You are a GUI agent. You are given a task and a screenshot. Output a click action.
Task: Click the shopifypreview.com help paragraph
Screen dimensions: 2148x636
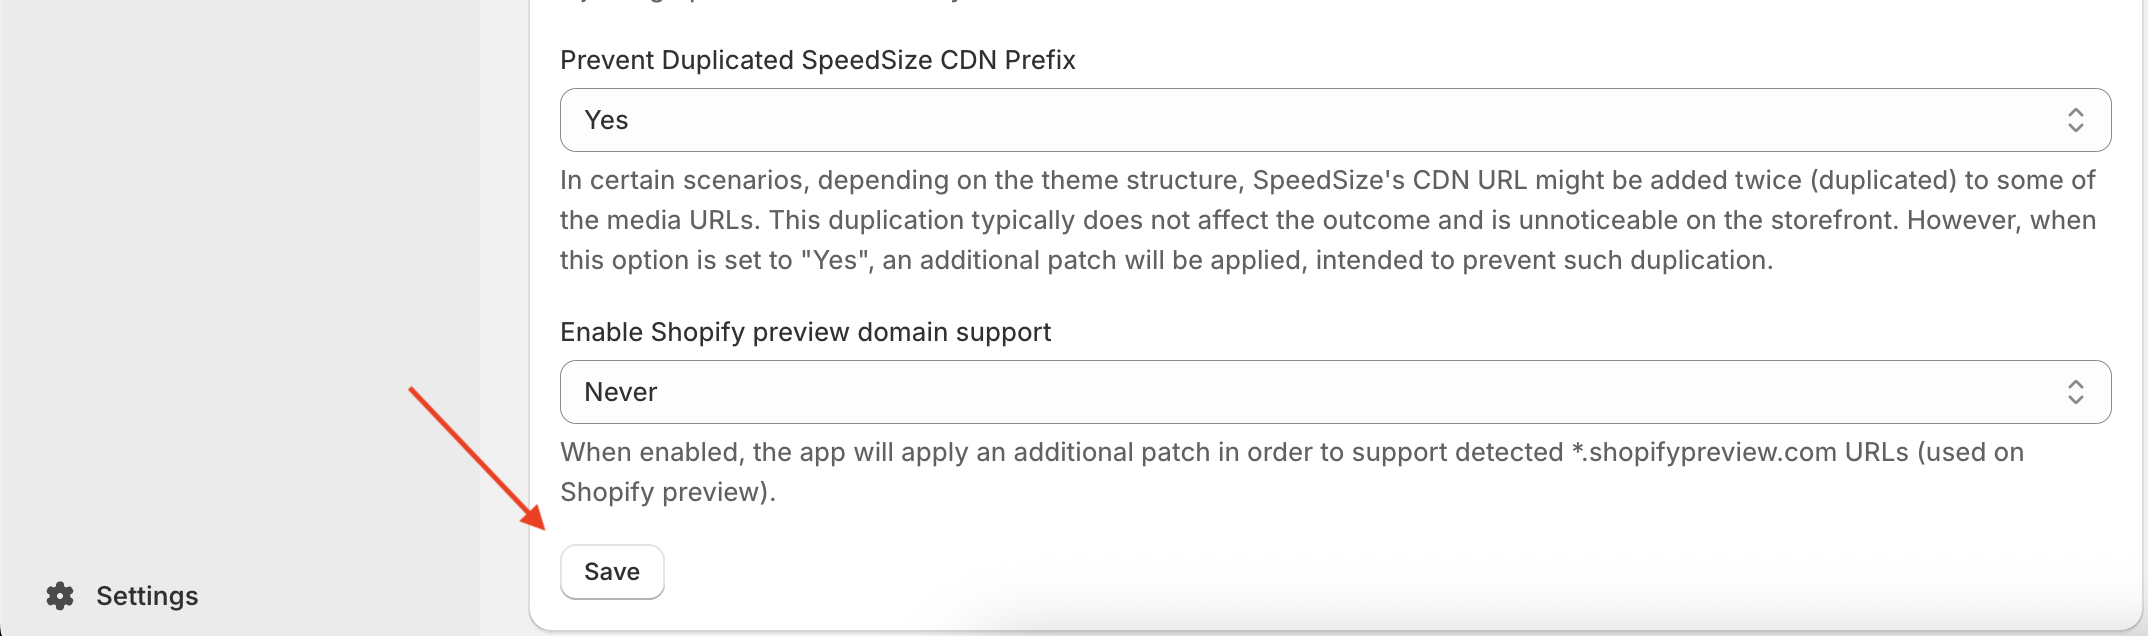pyautogui.click(x=1292, y=472)
